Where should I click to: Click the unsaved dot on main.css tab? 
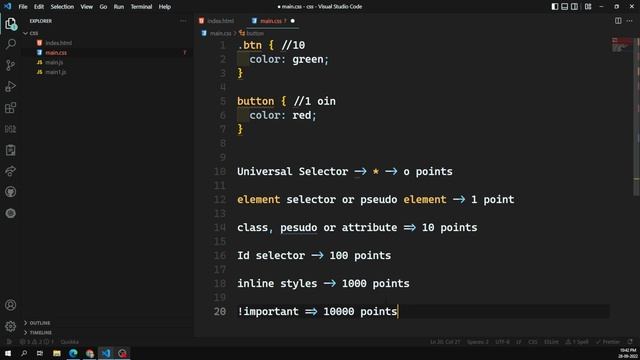[292, 21]
